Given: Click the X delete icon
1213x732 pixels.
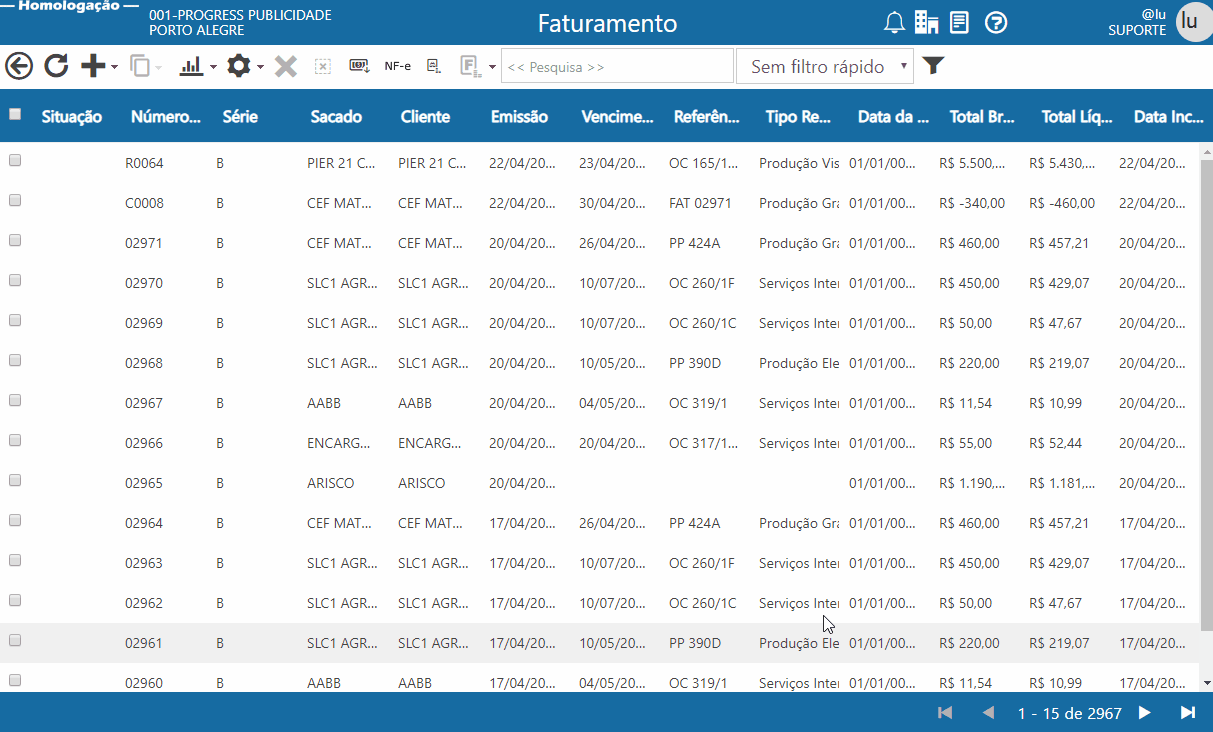Looking at the screenshot, I should point(286,66).
